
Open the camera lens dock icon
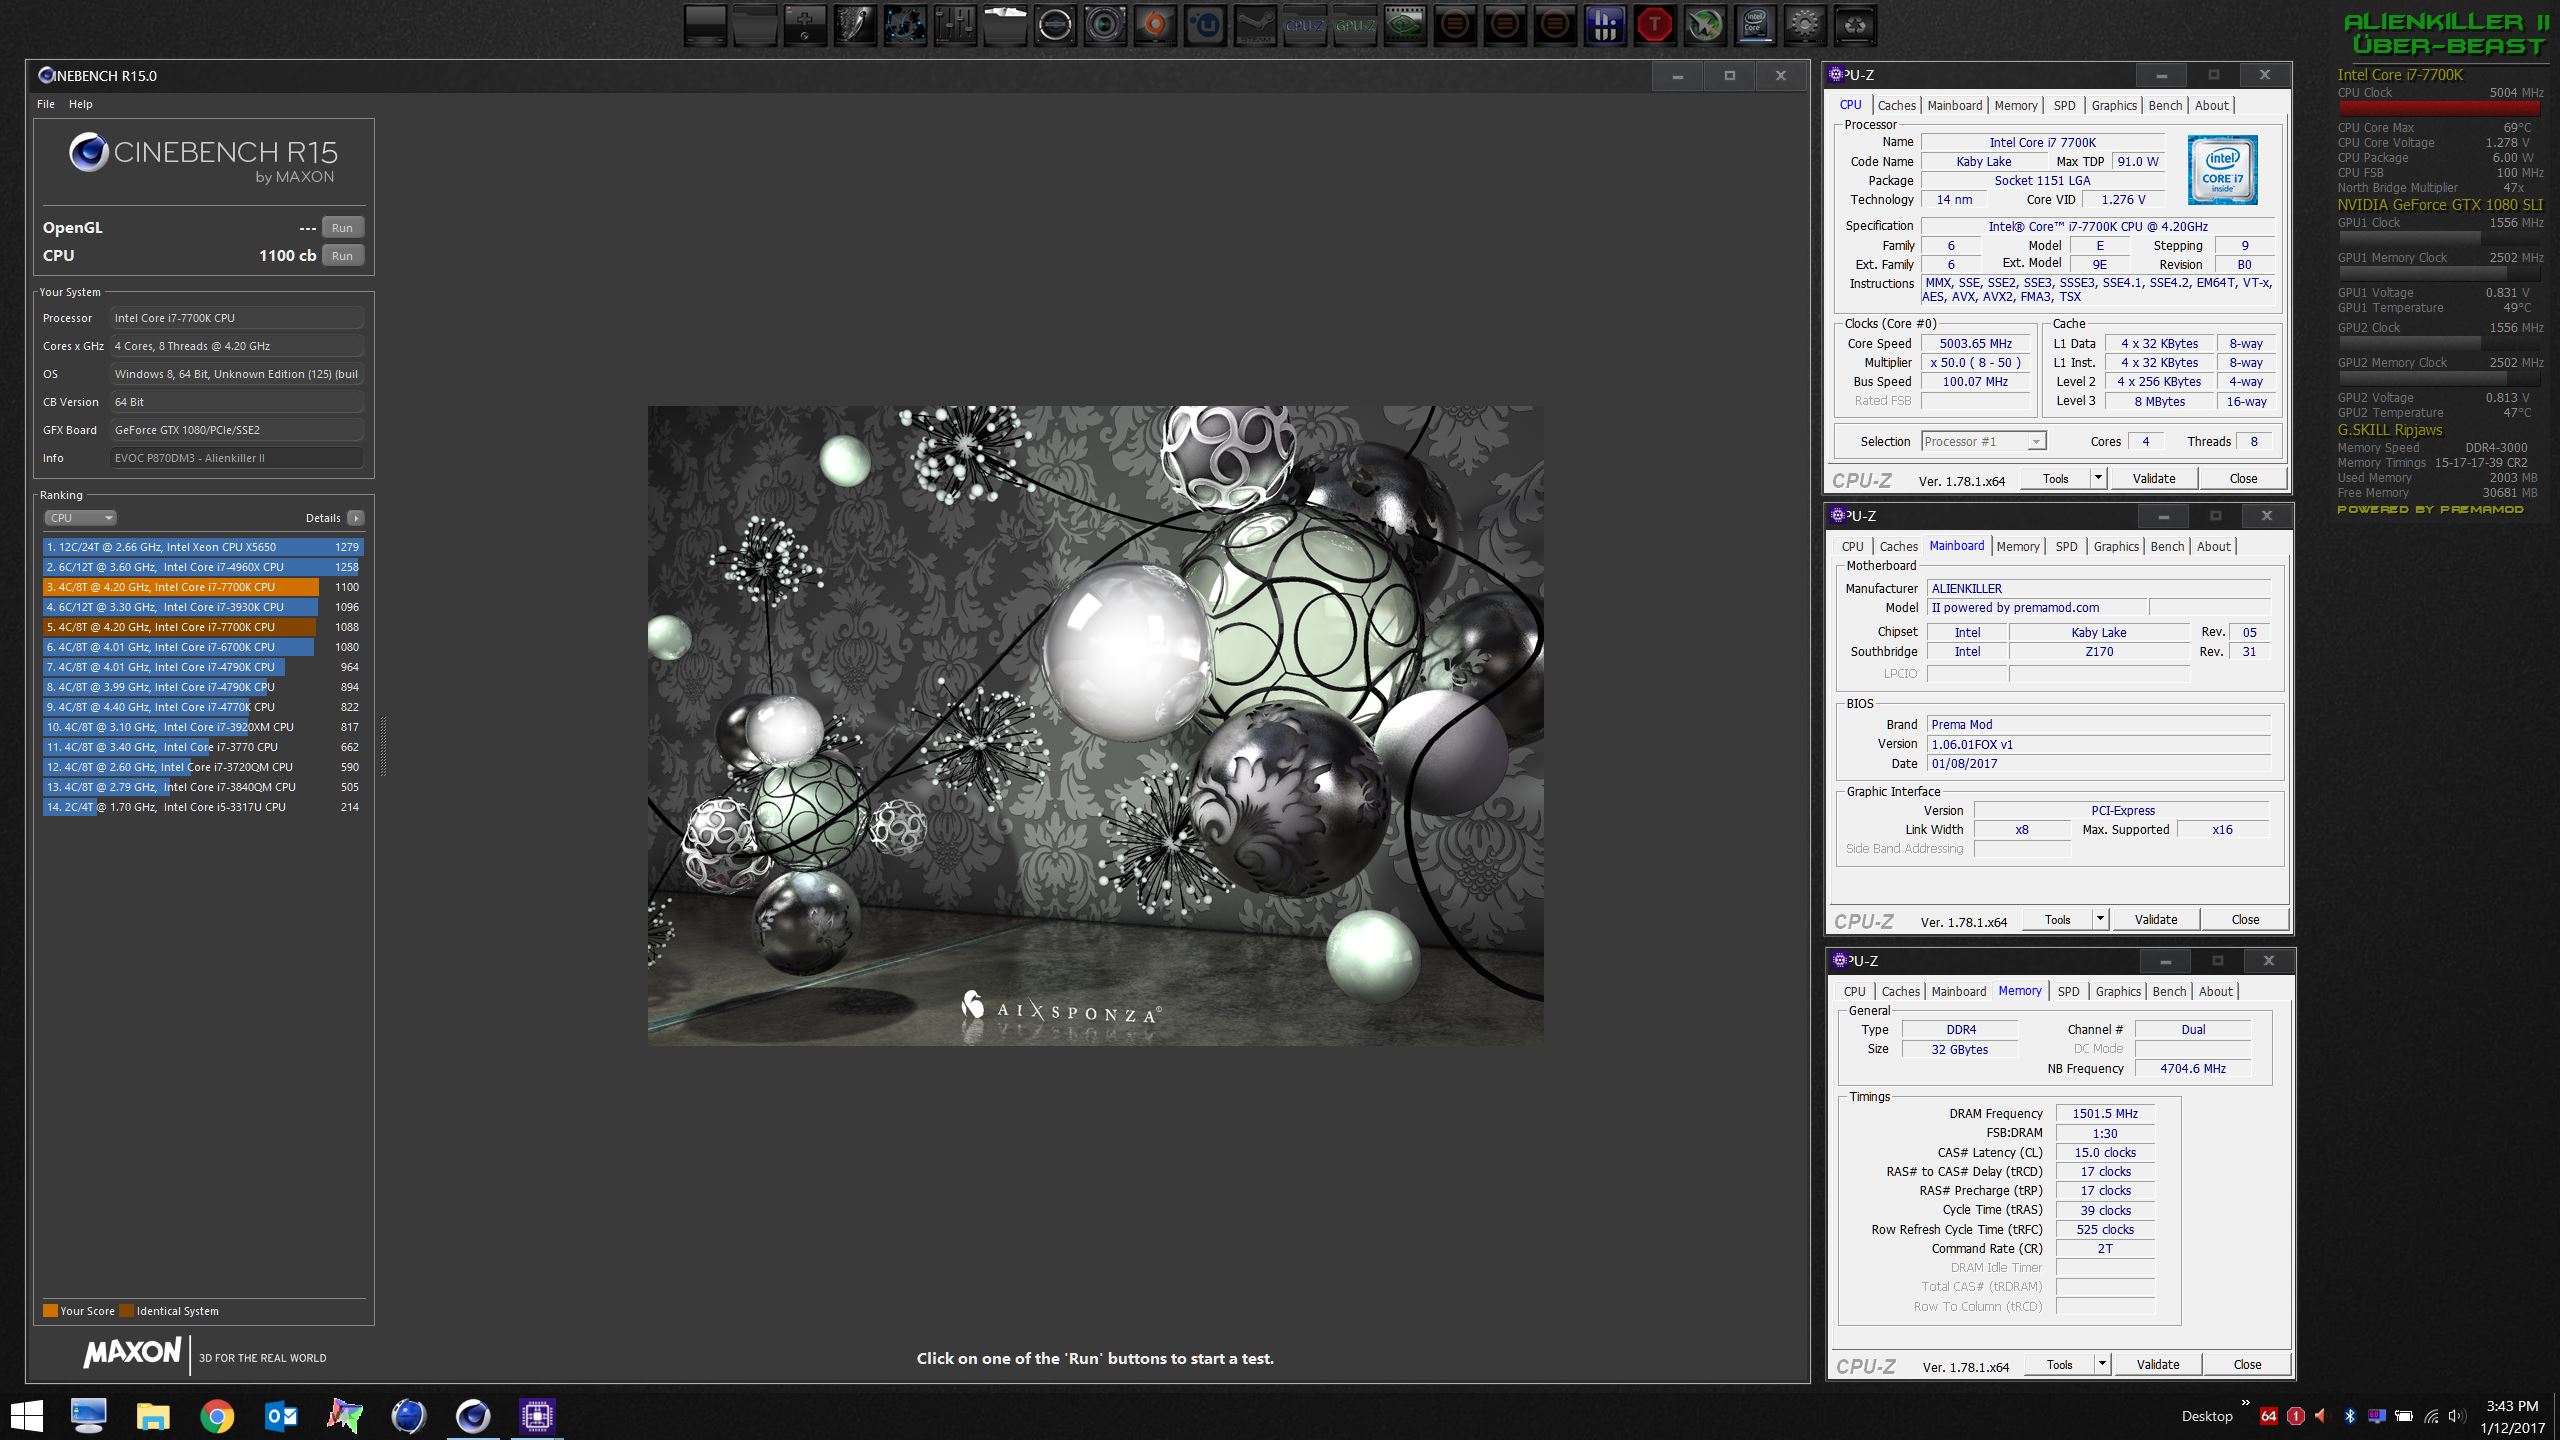[x=1105, y=25]
